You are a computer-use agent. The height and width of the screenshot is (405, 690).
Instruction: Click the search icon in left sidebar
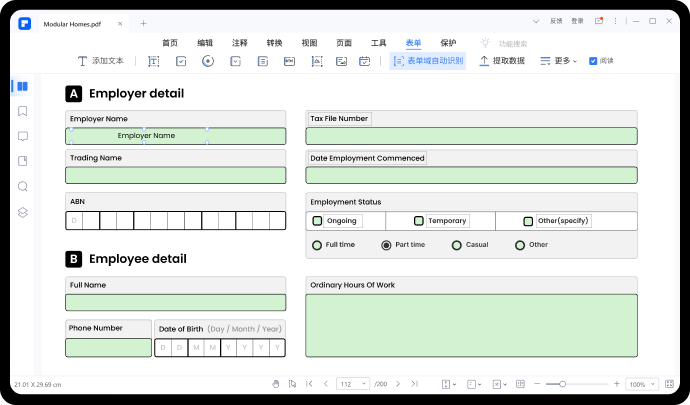(22, 186)
